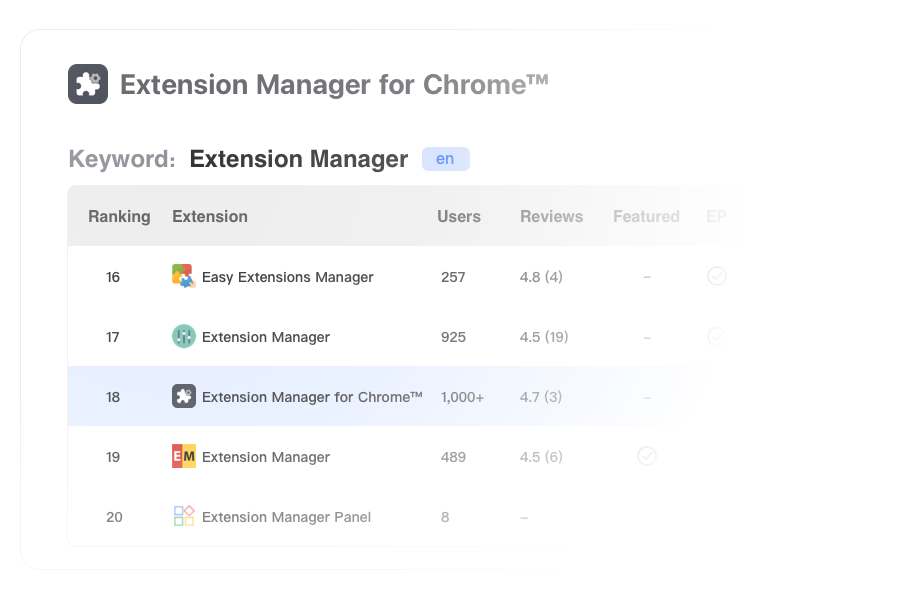Click the 'Extension Manager for Chrome™' page title
Viewport: 900px width, 600px height.
click(334, 84)
